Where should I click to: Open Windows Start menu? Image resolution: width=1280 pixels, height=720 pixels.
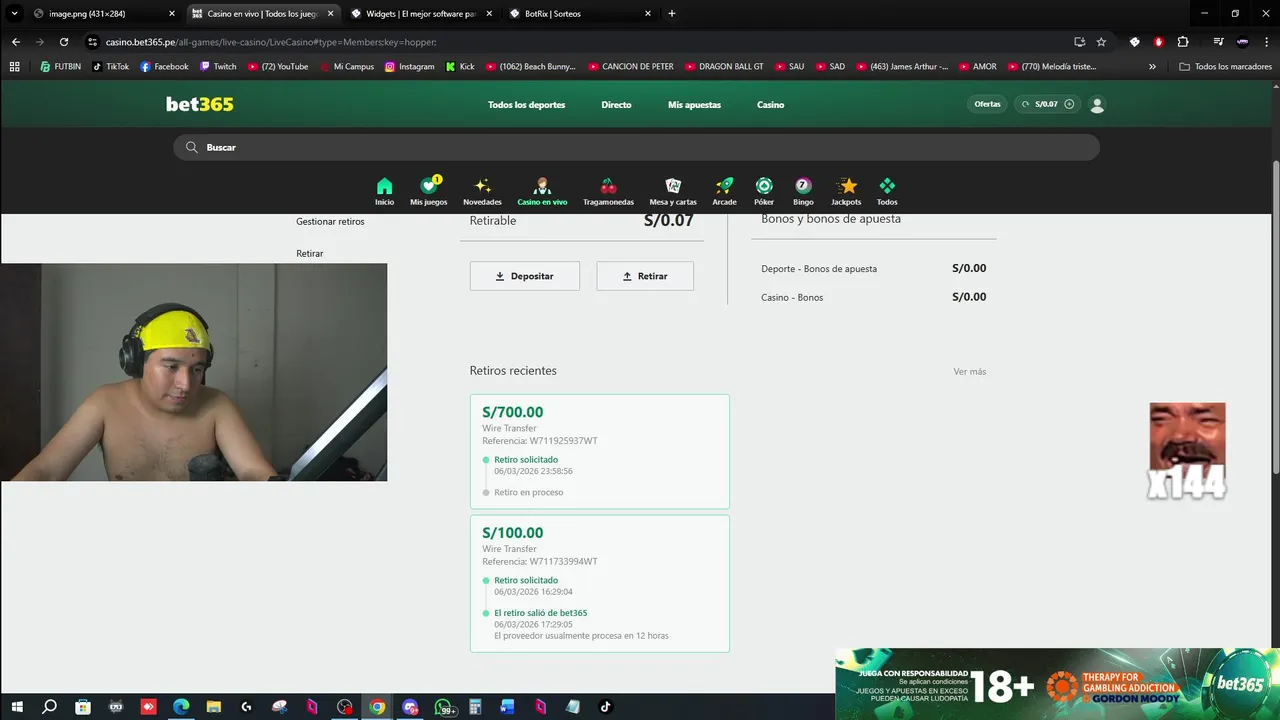point(17,707)
